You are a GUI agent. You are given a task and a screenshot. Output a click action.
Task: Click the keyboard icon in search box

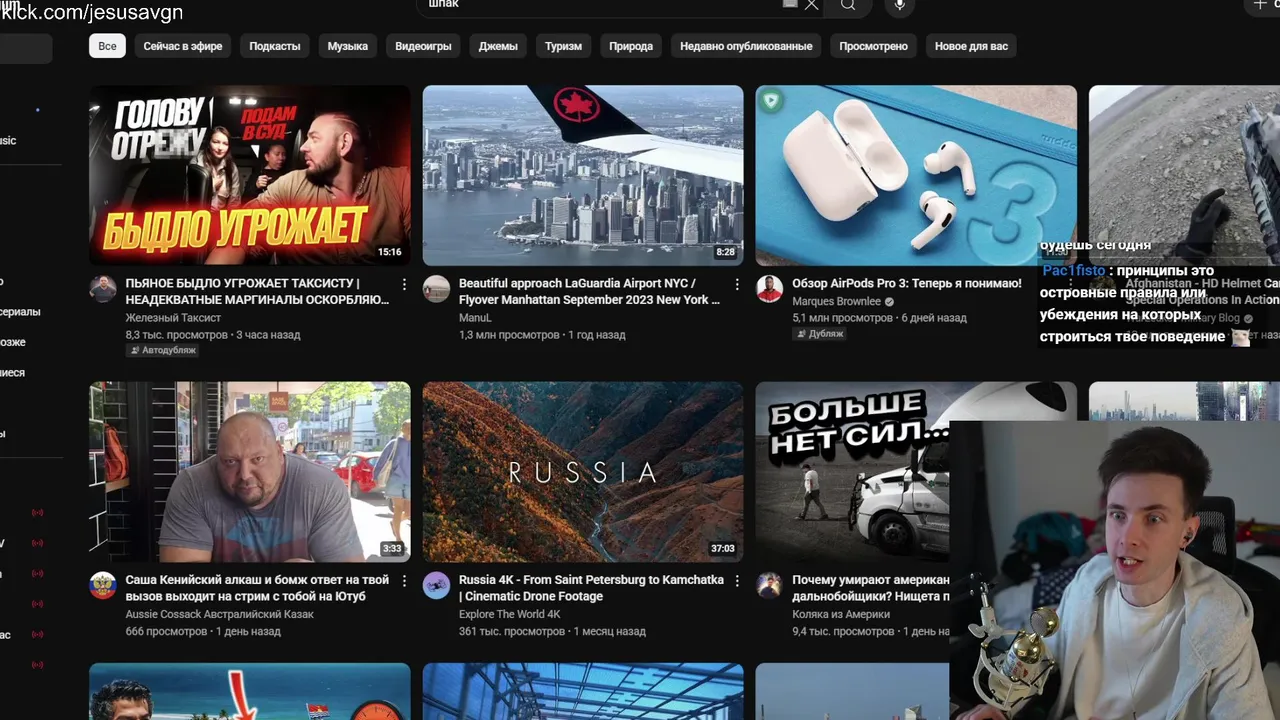pyautogui.click(x=790, y=4)
